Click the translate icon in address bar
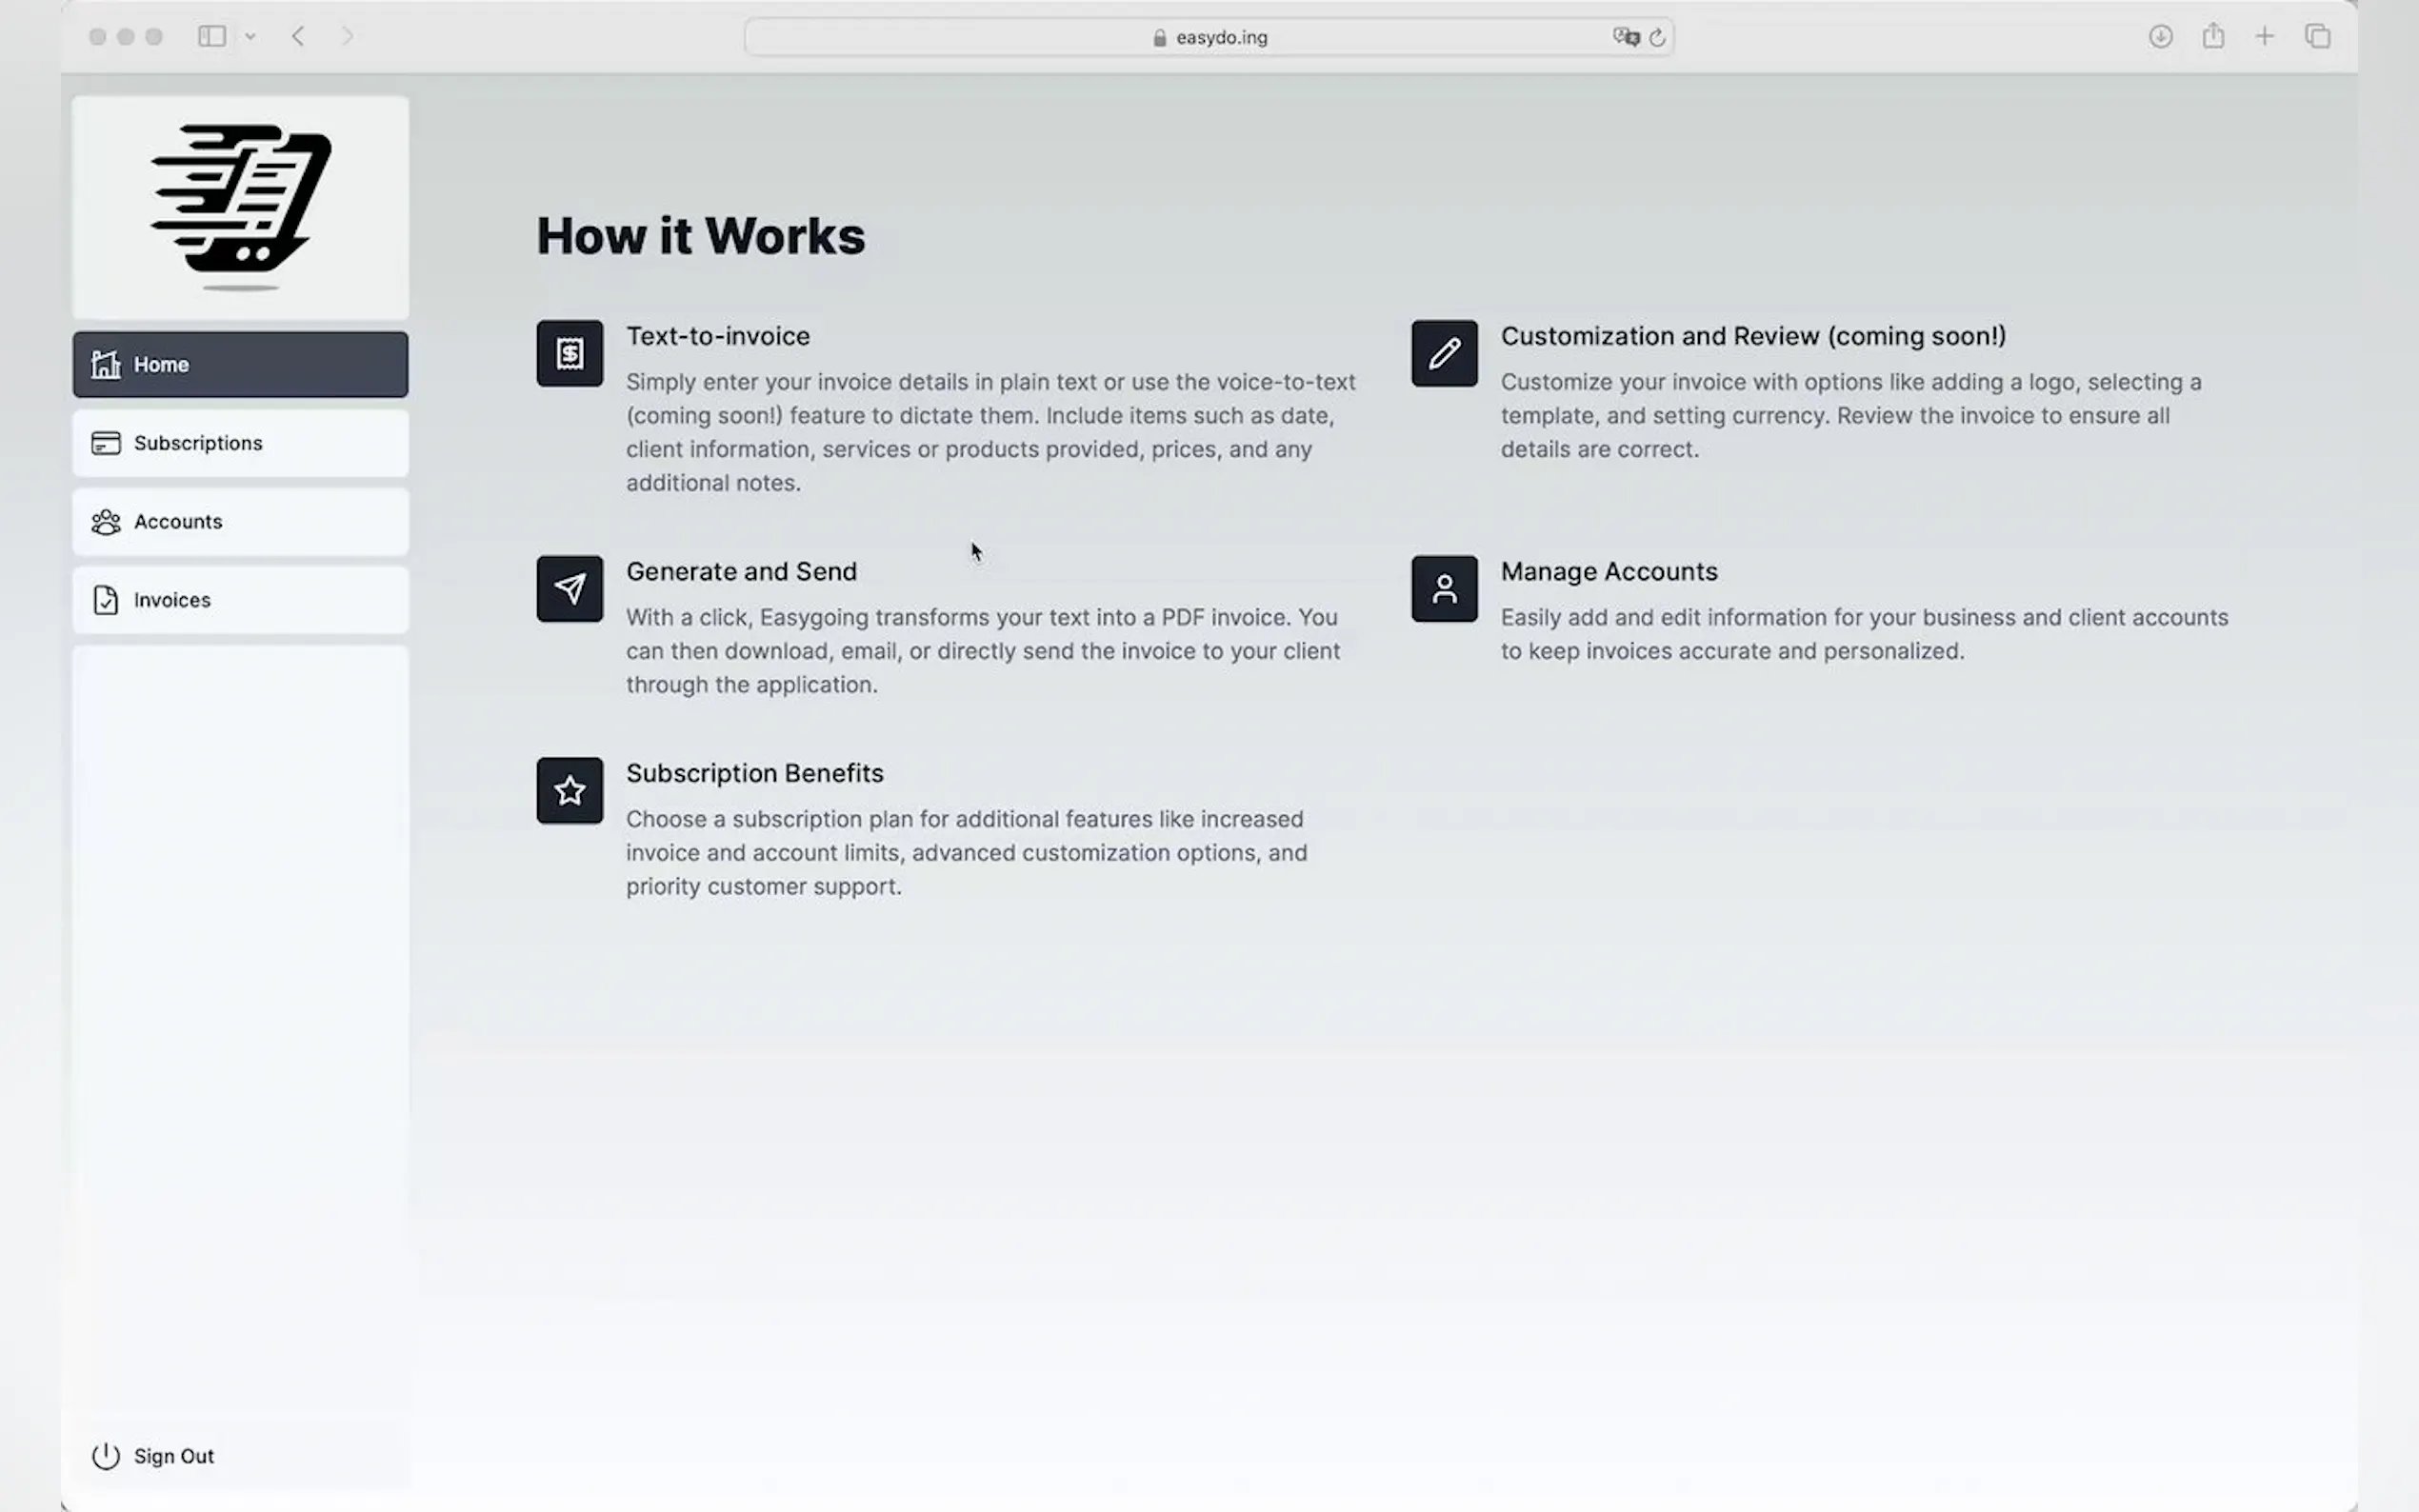The image size is (2419, 1512). [1625, 37]
